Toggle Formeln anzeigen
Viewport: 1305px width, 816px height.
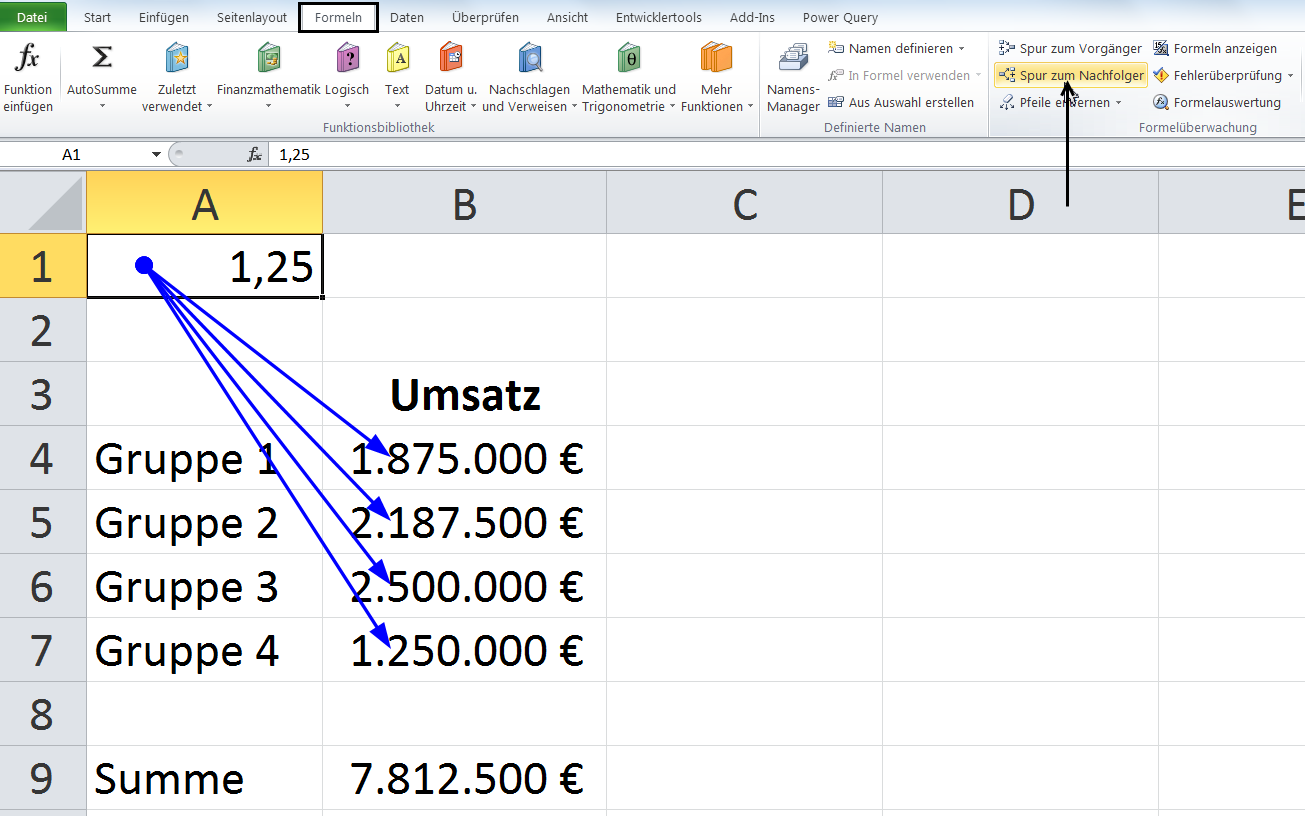coord(1215,48)
